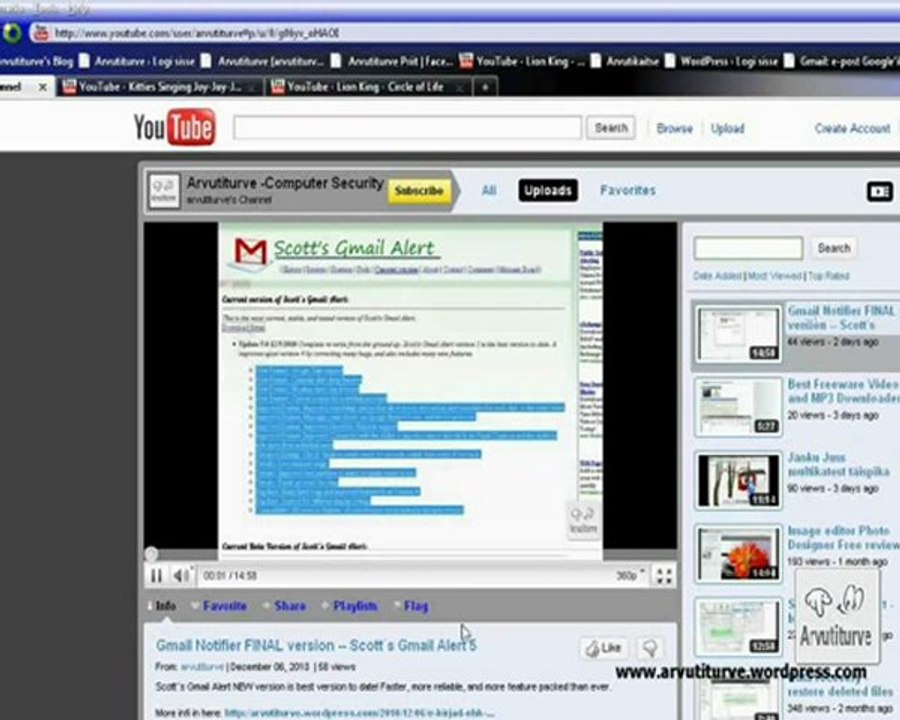Open the Best Freeware Video thumbnail
This screenshot has width=900, height=720.
738,407
